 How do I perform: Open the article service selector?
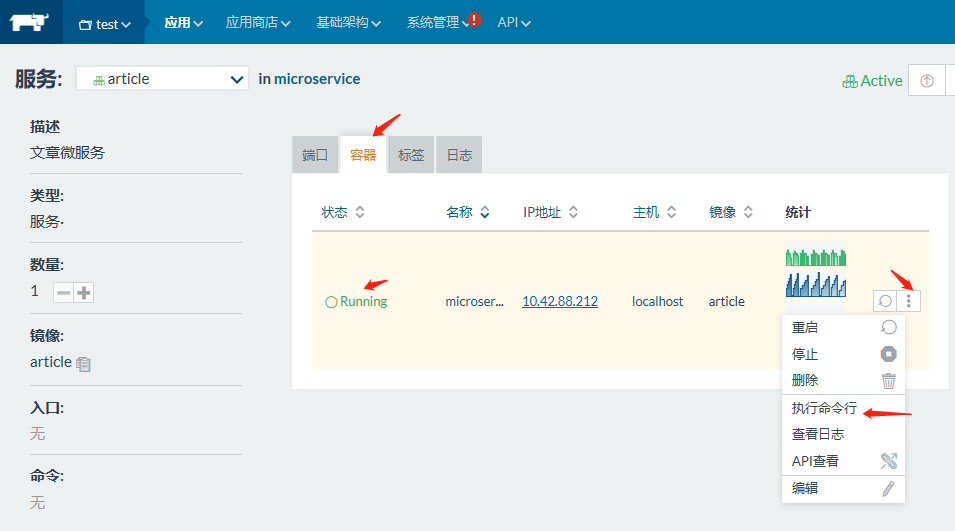tap(162, 79)
